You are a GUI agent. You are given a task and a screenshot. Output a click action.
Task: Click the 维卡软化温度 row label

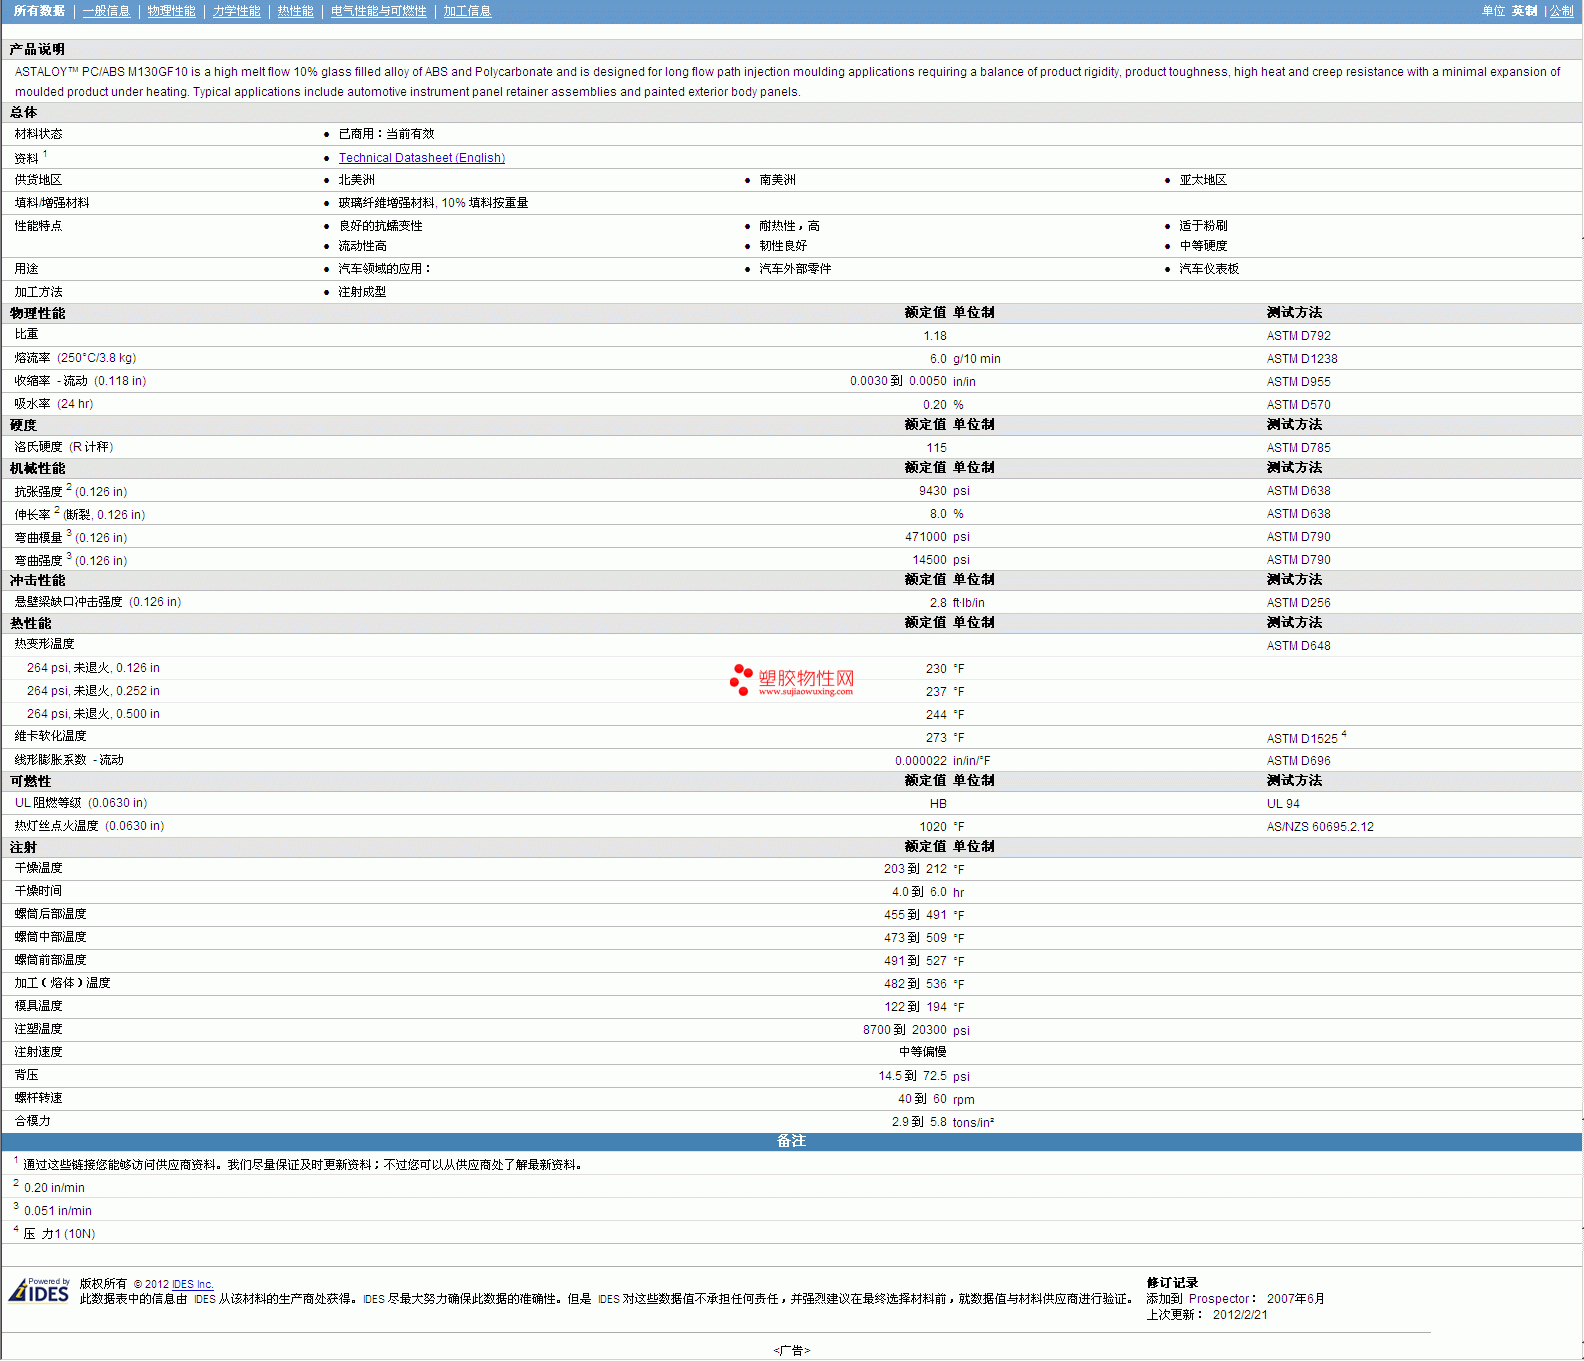tap(50, 736)
